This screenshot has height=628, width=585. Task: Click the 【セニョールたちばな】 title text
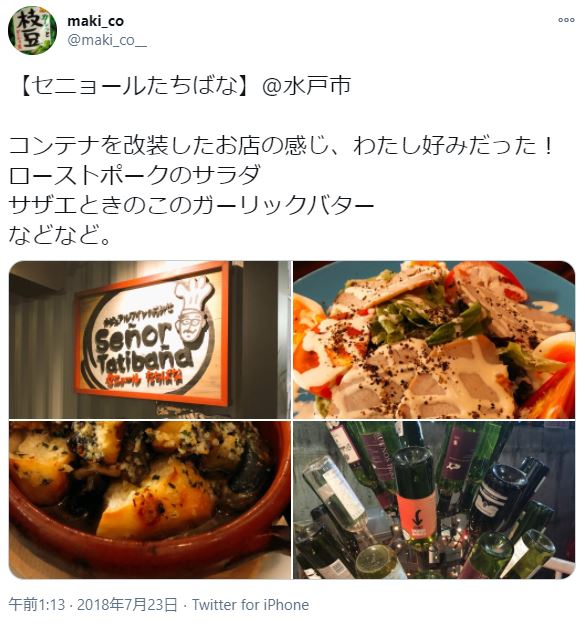pyautogui.click(x=136, y=86)
